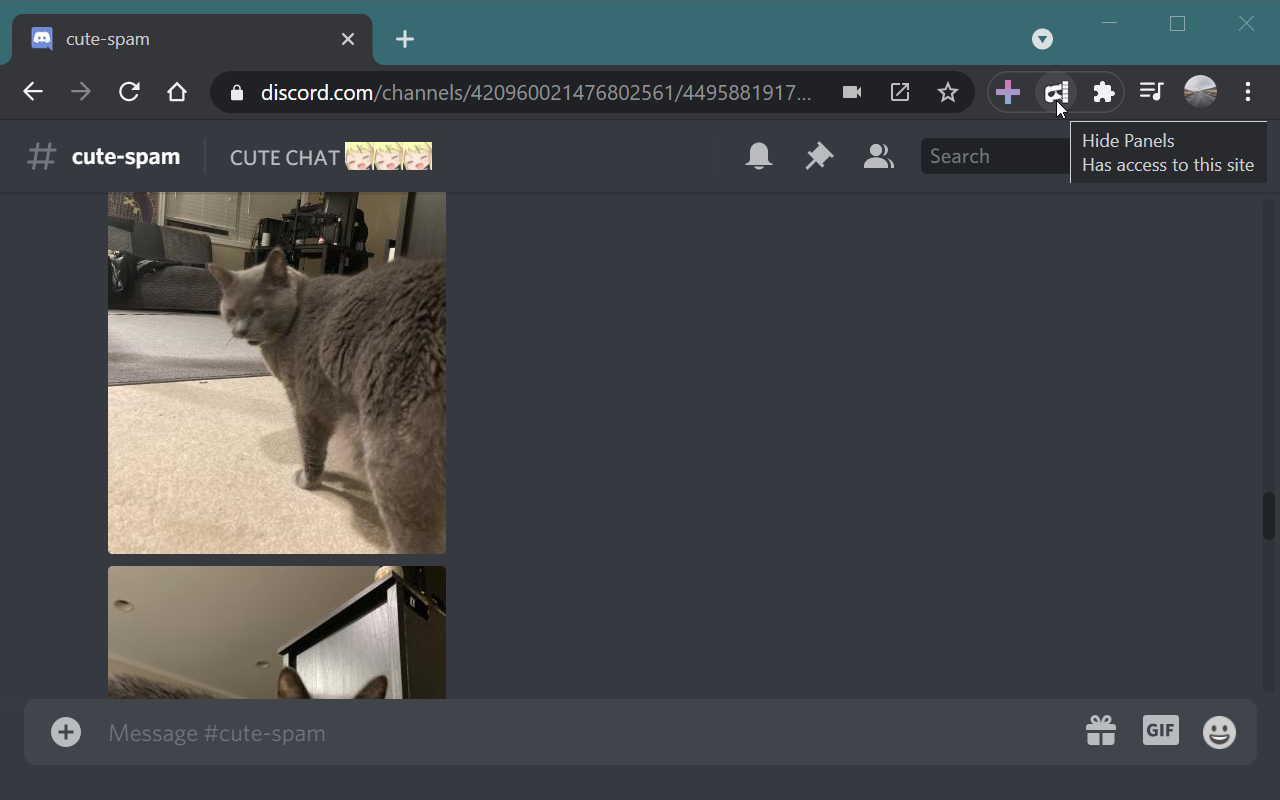This screenshot has width=1280, height=800.
Task: Open the tab search dropdown arrow
Action: click(x=1042, y=39)
